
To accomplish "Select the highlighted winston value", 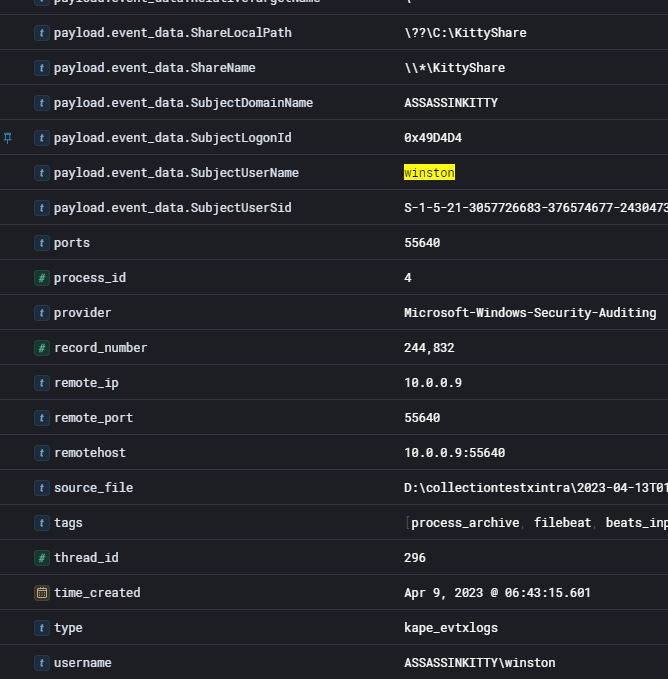I will coord(429,173).
